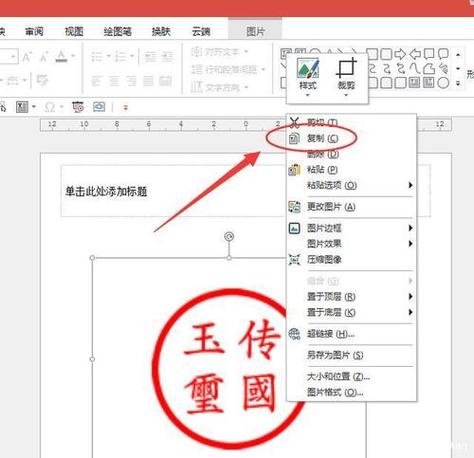
Task: Choose 复制(C) from the context menu
Action: [x=351, y=138]
